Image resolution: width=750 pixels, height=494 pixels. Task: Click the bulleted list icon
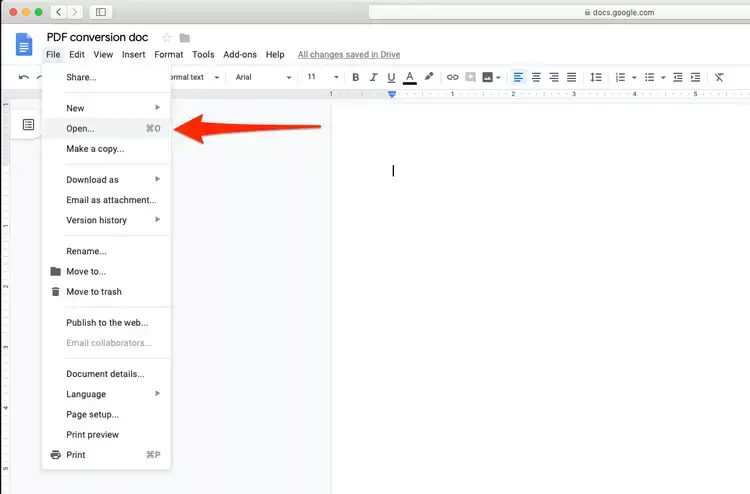(x=650, y=77)
